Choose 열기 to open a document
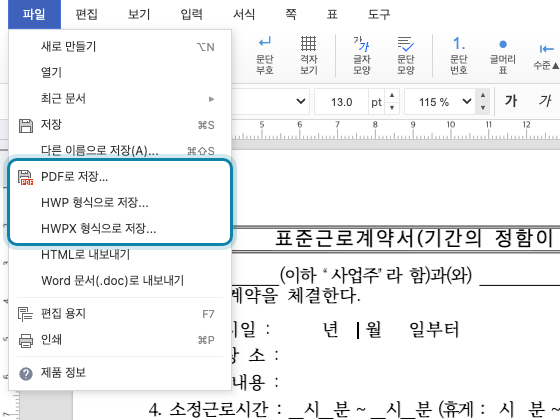Image resolution: width=560 pixels, height=420 pixels. (x=120, y=72)
